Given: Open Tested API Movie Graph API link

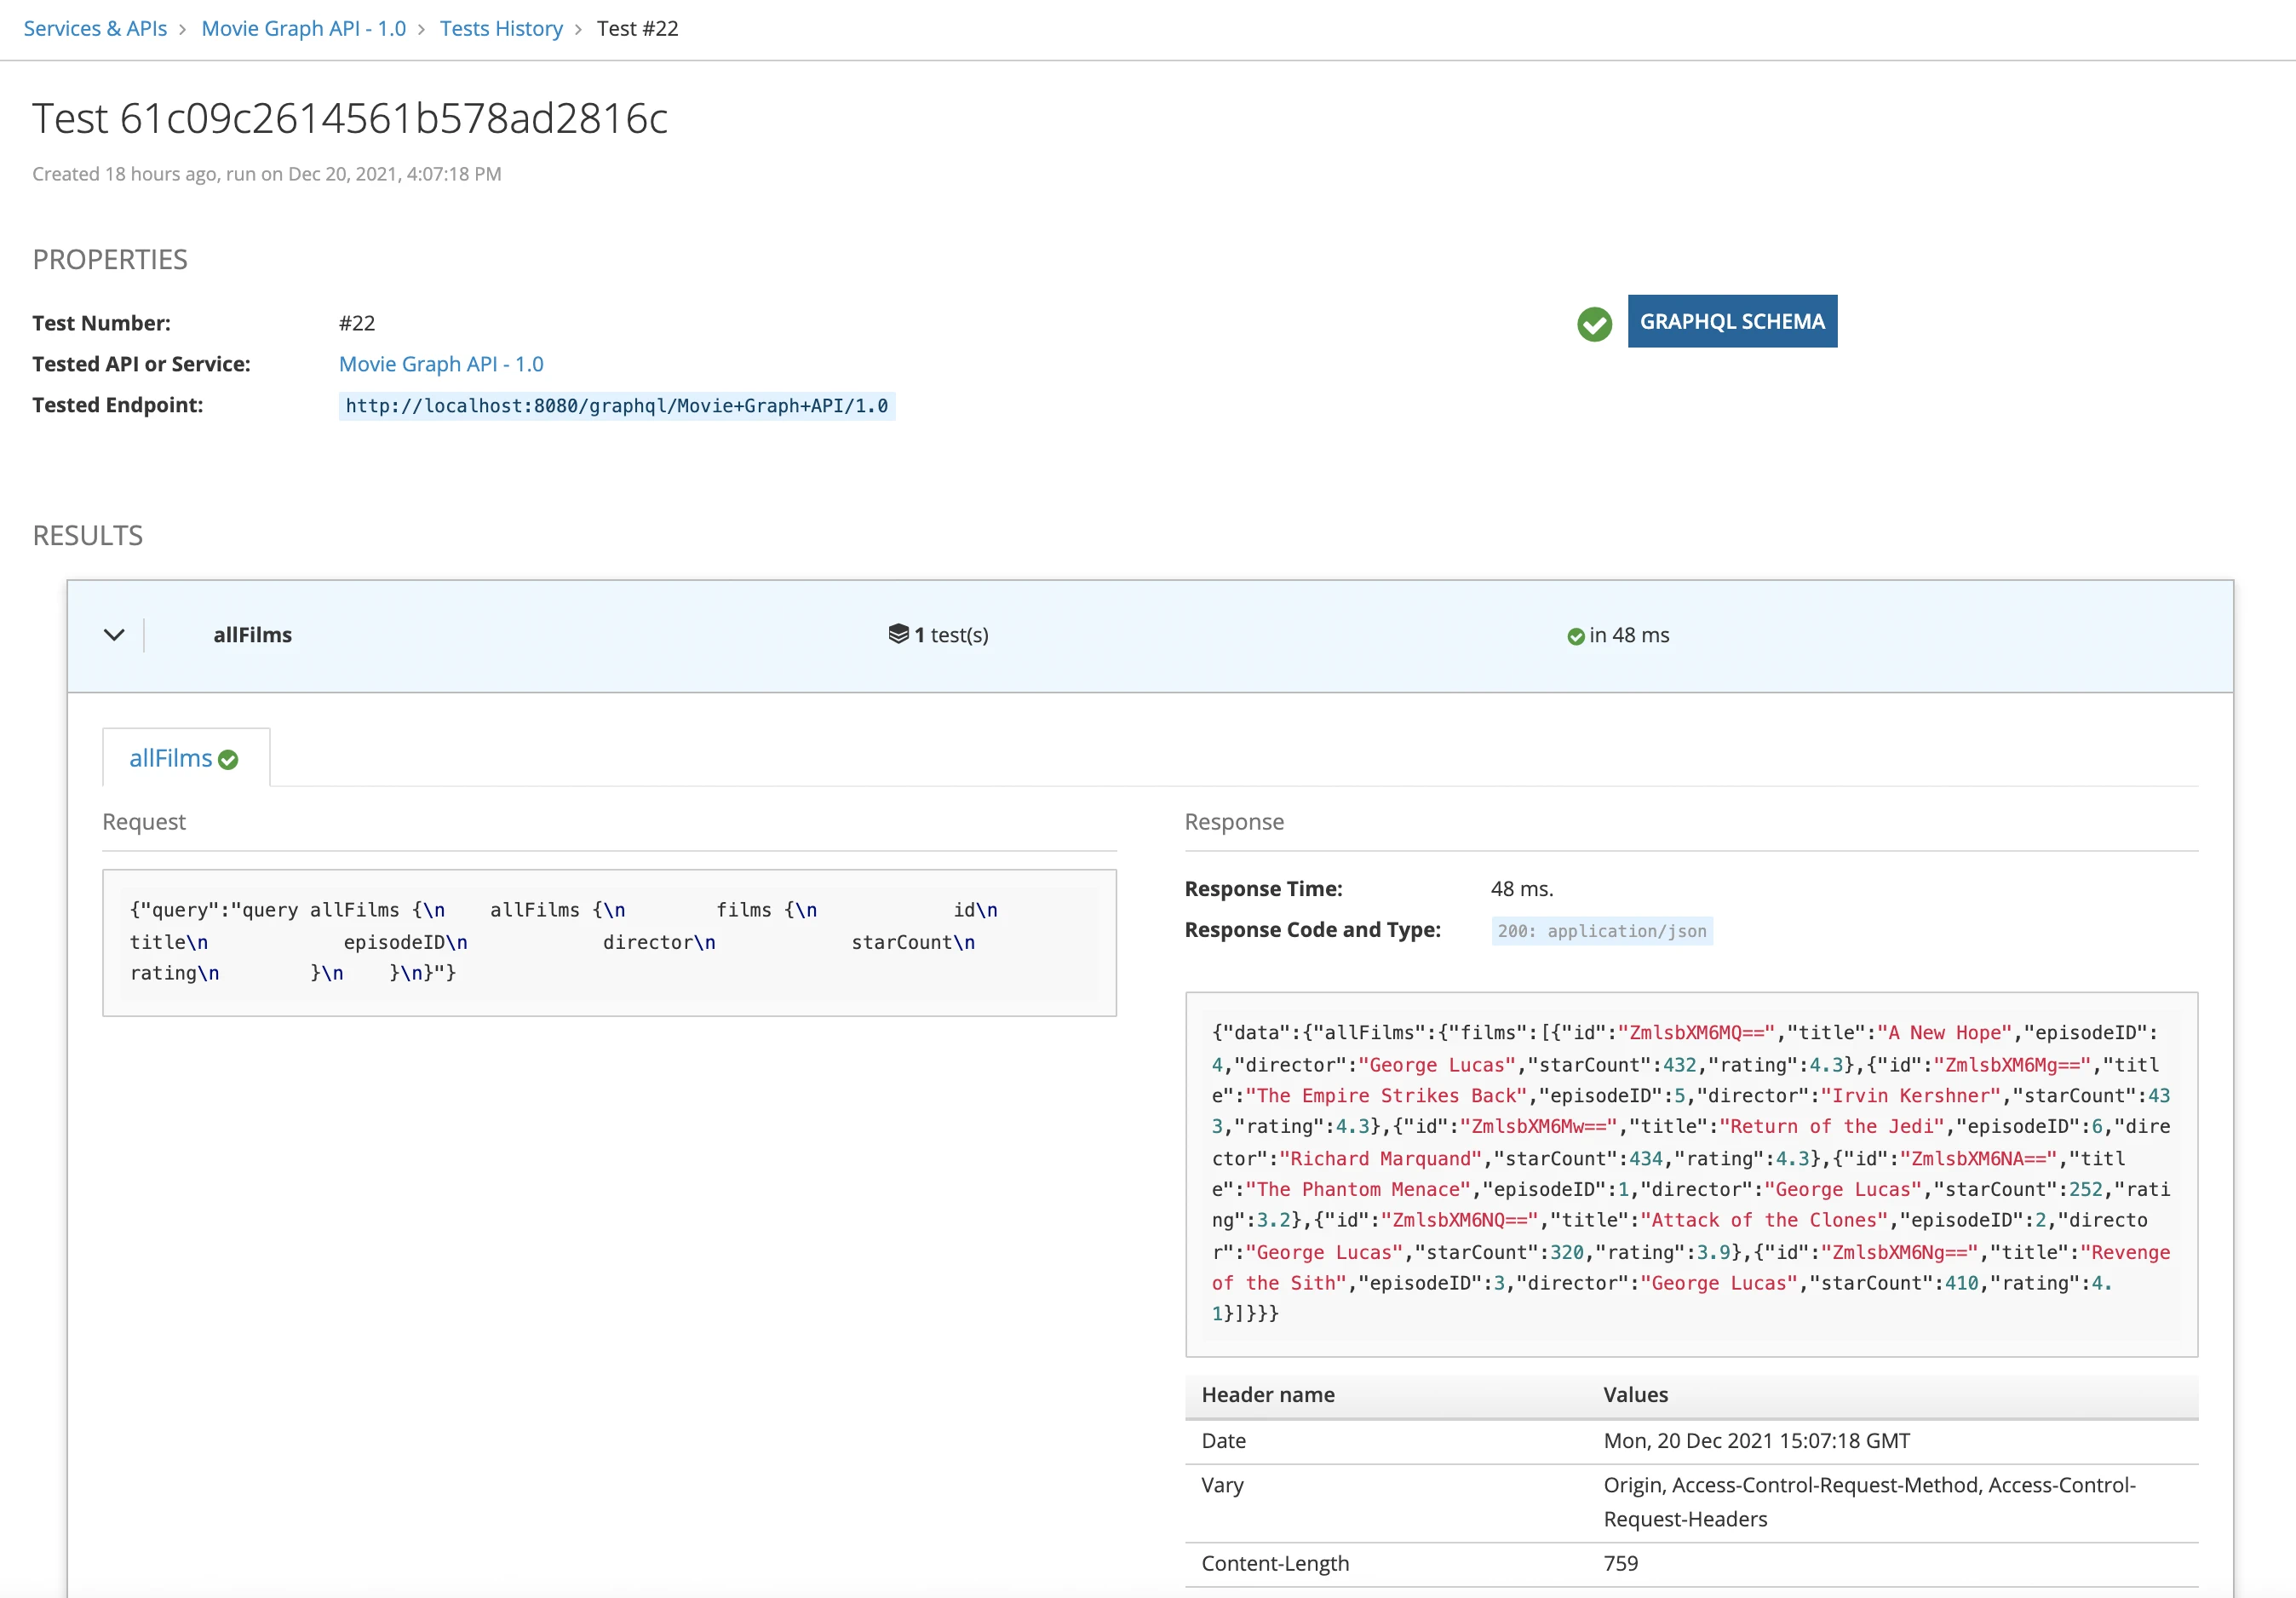Looking at the screenshot, I should point(441,364).
